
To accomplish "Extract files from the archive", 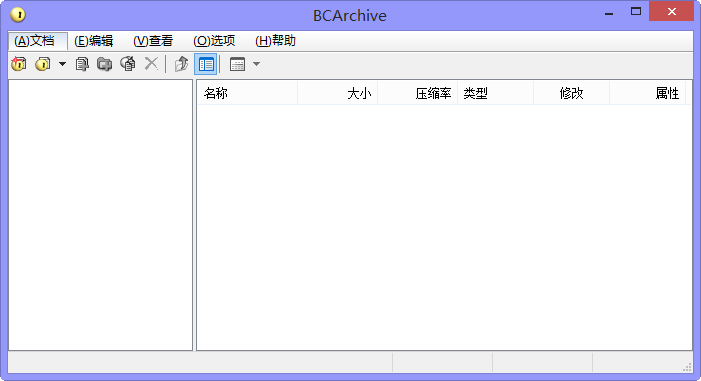I will (128, 64).
